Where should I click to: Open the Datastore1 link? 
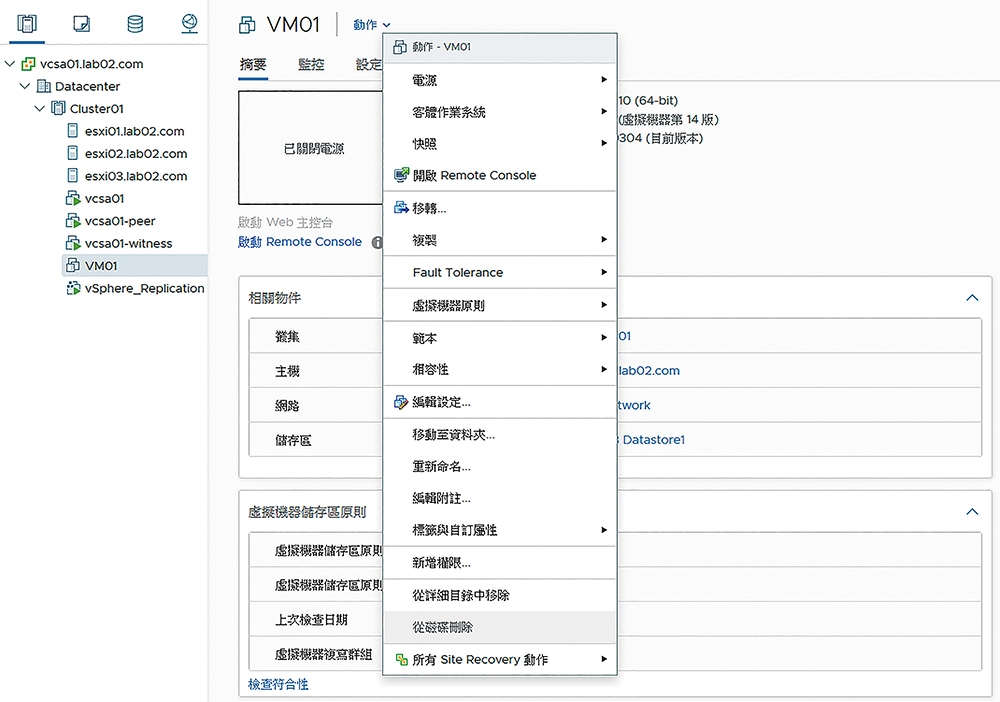click(x=653, y=439)
